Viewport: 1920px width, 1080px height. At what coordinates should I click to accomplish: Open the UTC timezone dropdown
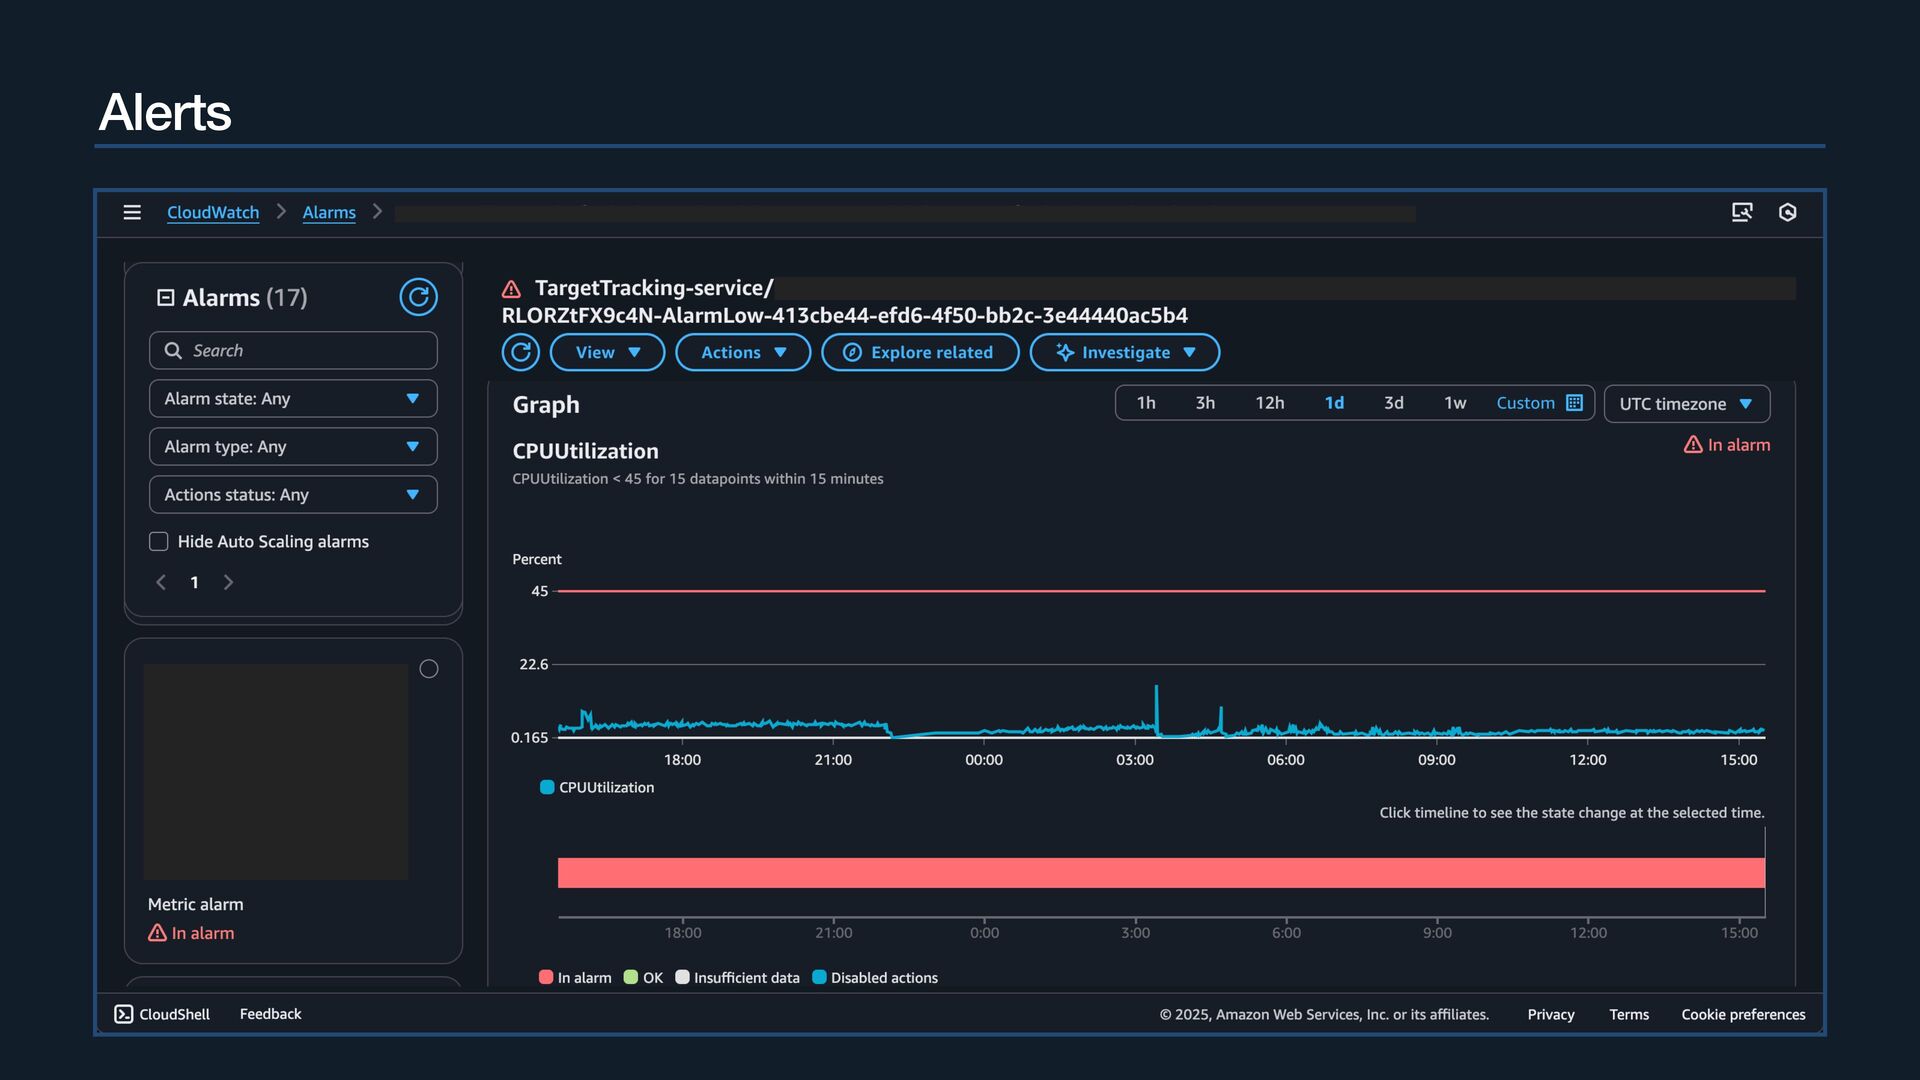(1687, 404)
